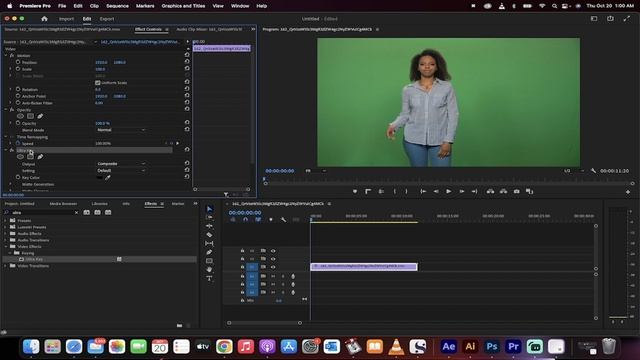Toggle animation stopwatch for Key Color
Viewport: 640px width, 360px height.
point(18,177)
